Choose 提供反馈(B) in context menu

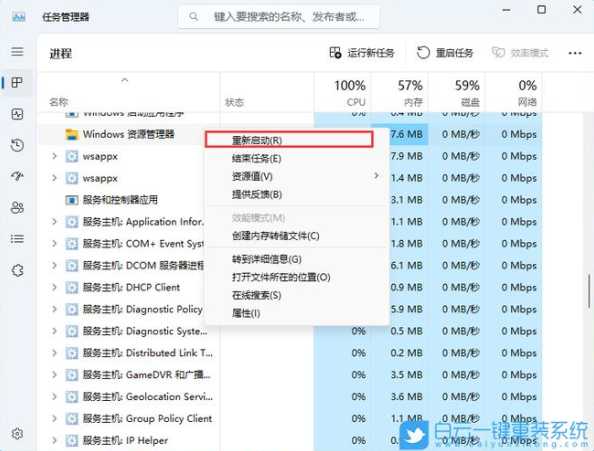[x=297, y=194]
